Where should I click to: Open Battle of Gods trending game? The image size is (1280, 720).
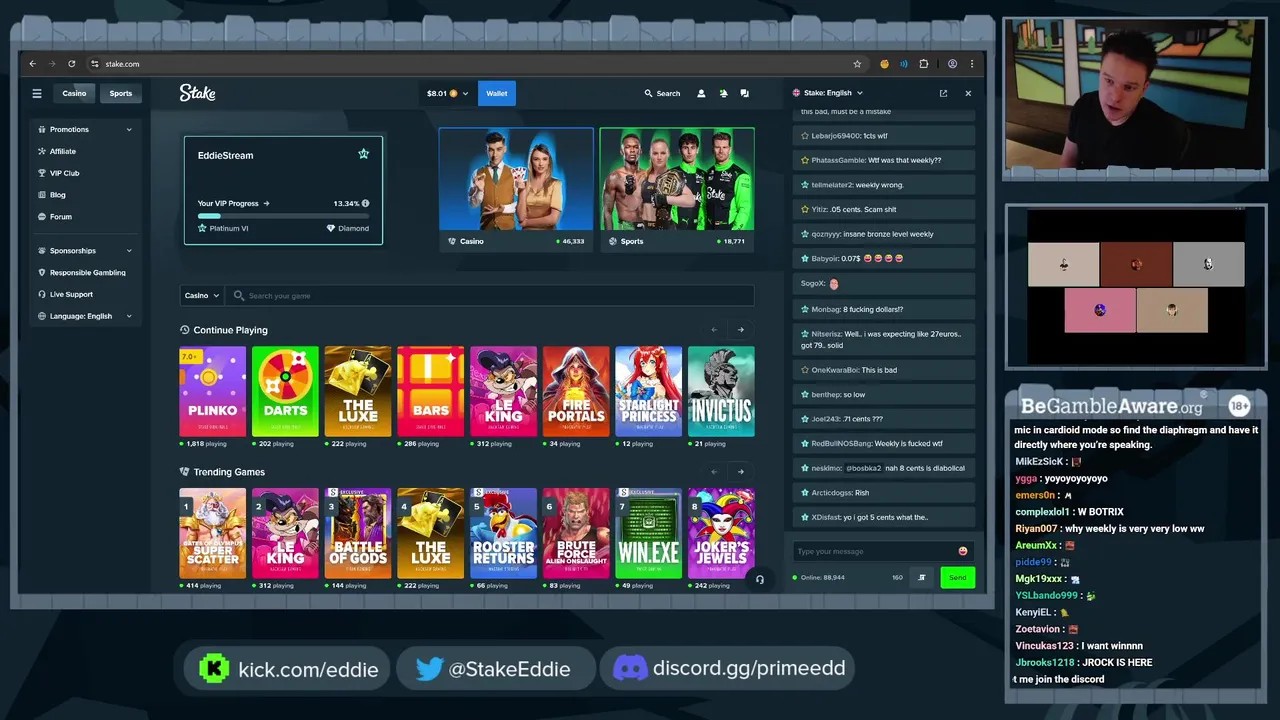(x=358, y=533)
